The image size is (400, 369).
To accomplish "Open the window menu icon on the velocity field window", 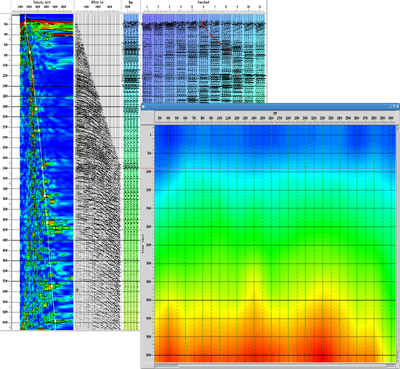I will pyautogui.click(x=143, y=106).
